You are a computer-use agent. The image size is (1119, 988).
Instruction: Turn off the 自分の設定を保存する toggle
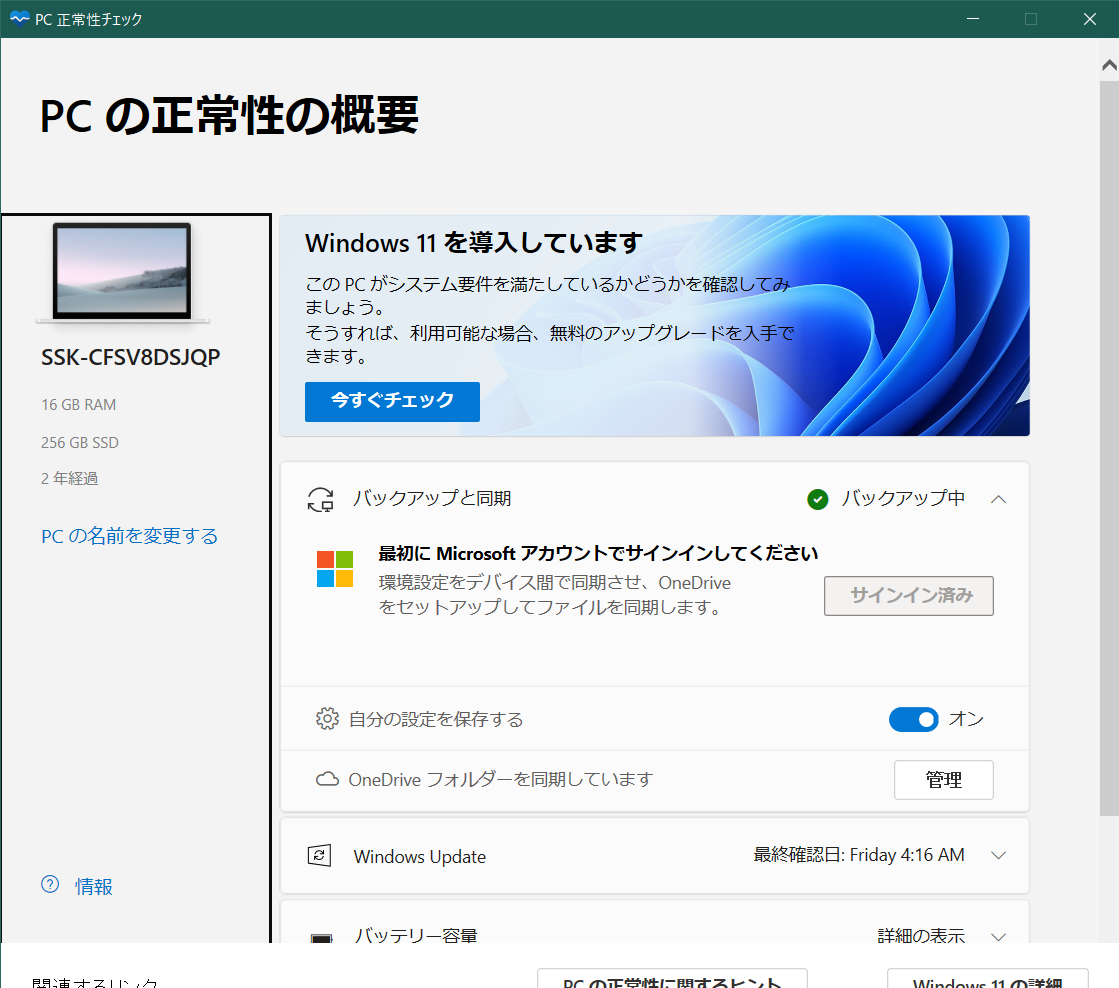(x=913, y=720)
